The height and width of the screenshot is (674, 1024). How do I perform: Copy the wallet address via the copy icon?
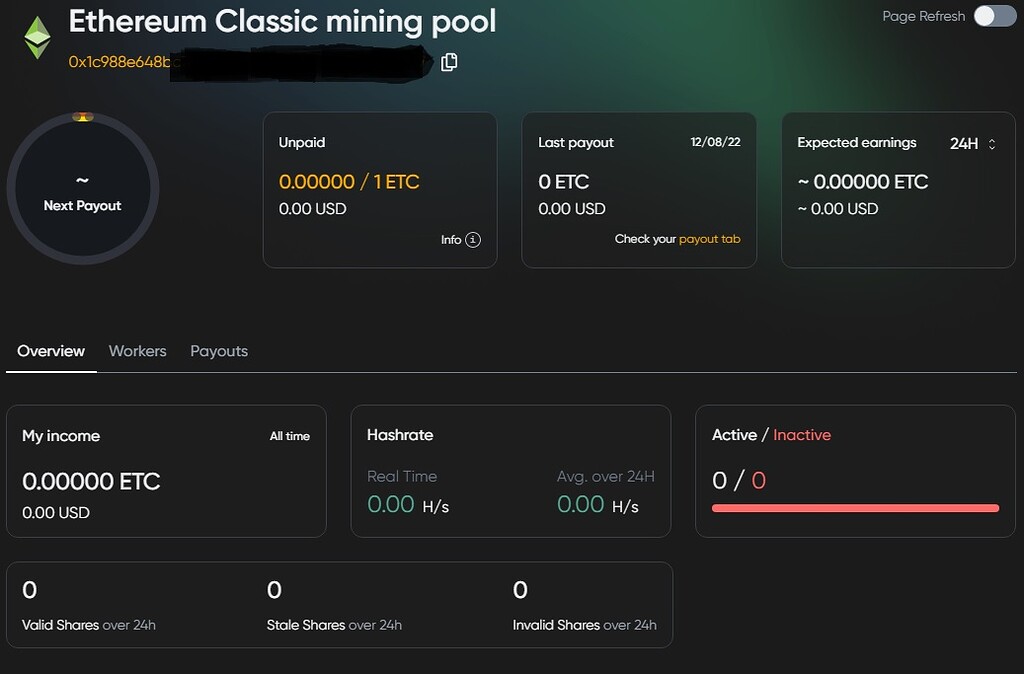point(448,61)
